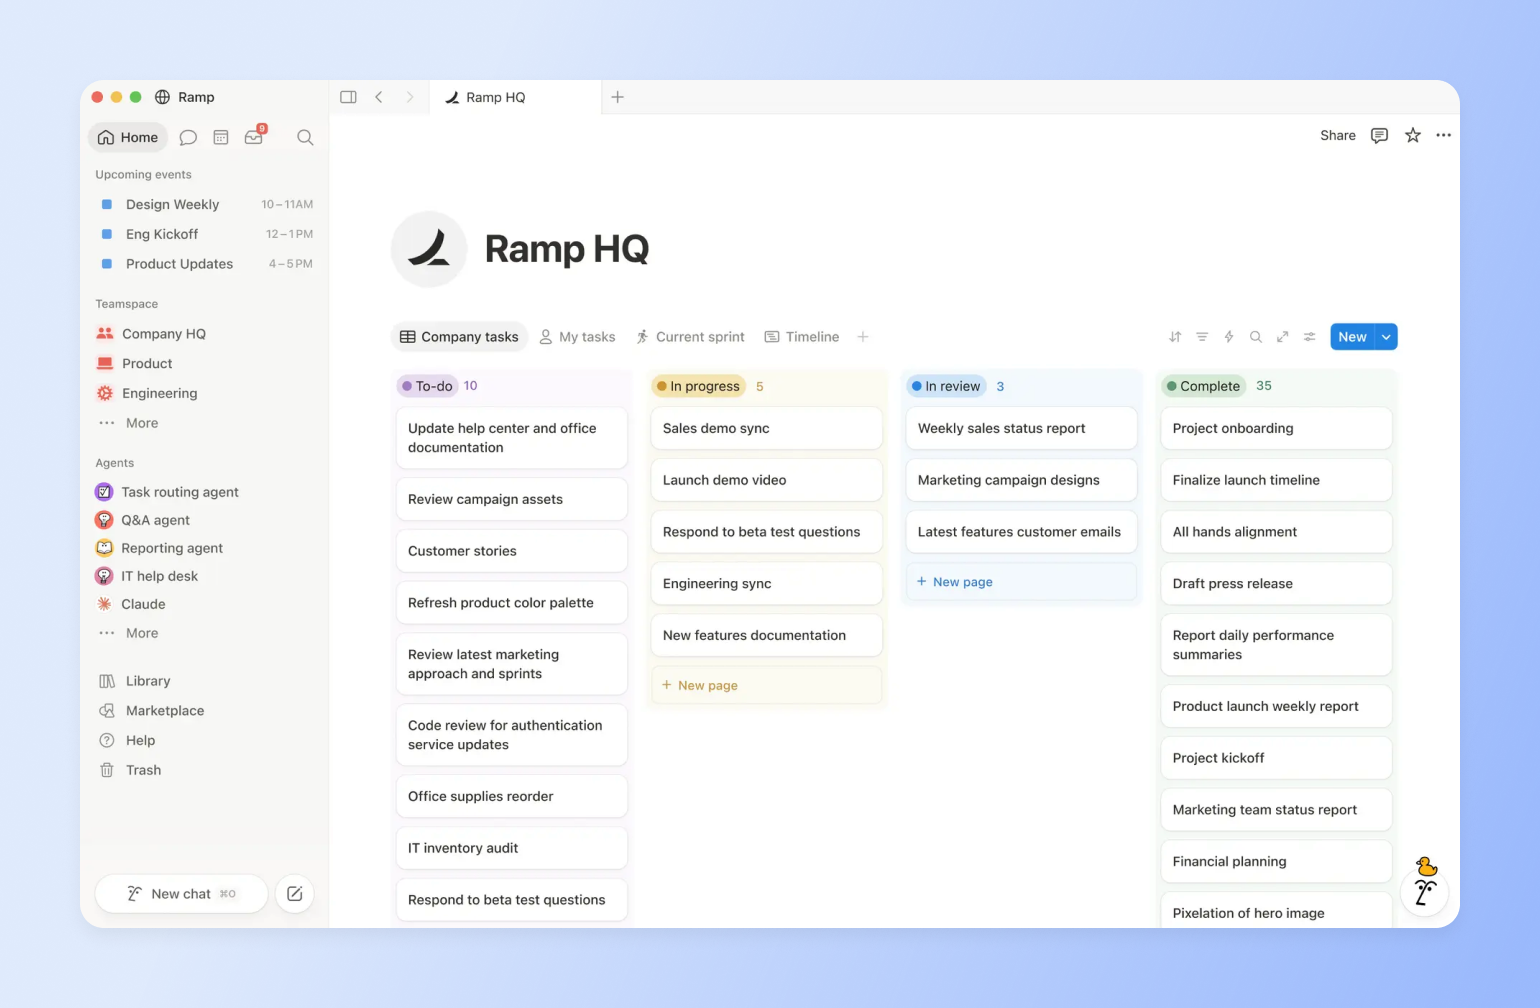
Task: Click the Complete status label
Action: pos(1204,386)
